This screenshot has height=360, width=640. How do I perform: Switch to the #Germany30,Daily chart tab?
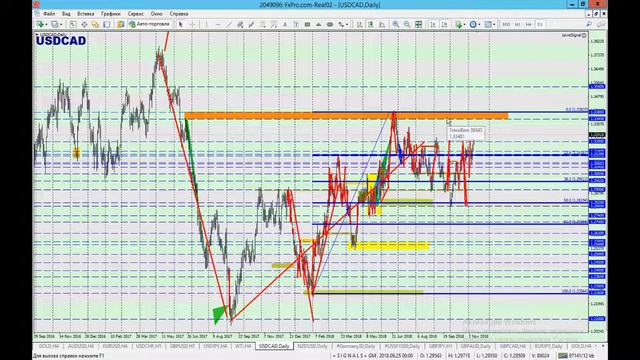click(356, 346)
